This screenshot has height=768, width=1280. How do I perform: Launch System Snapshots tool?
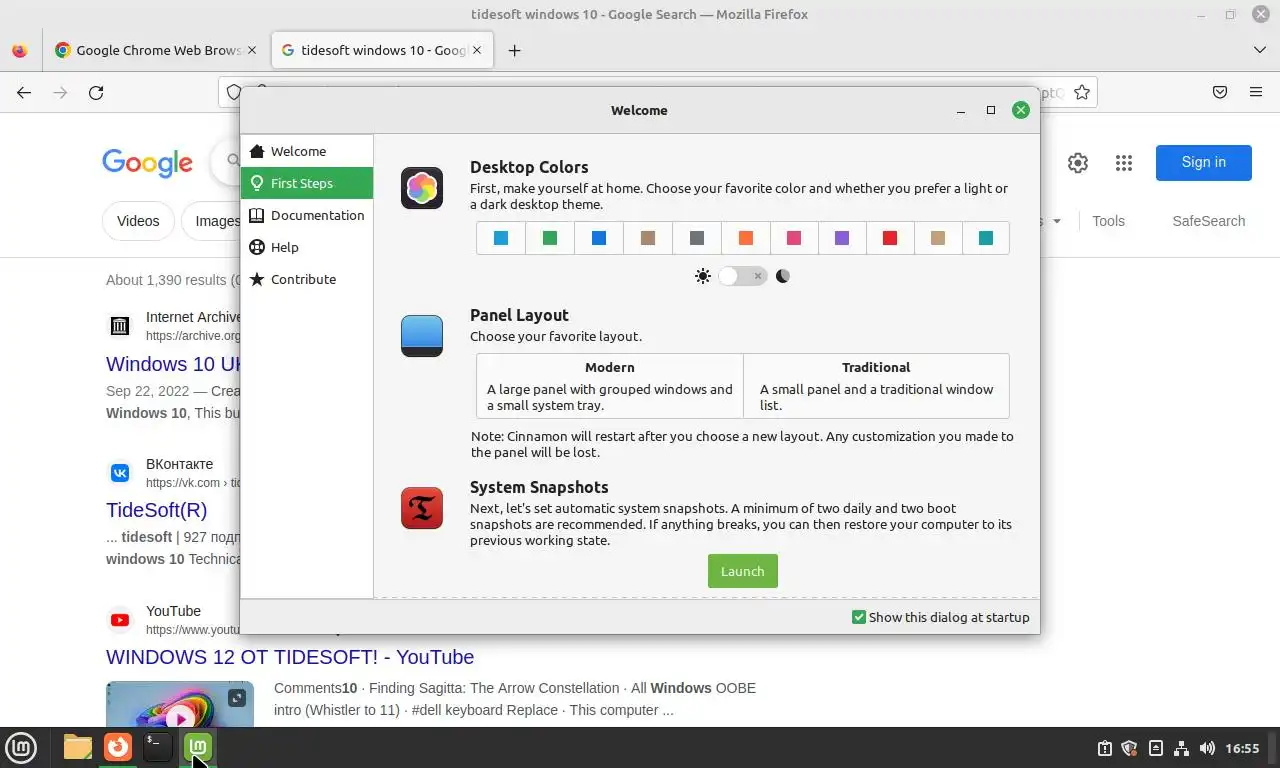(743, 571)
